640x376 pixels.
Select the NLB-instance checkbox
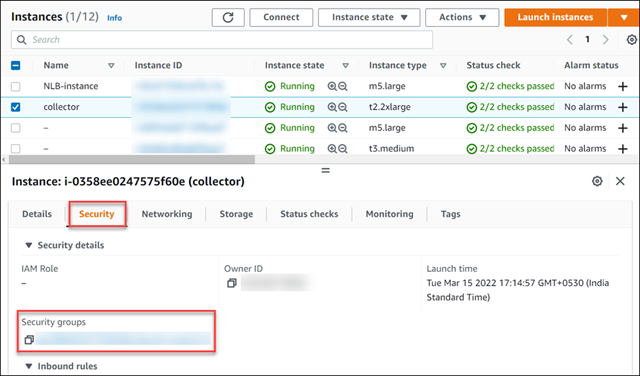click(x=16, y=87)
